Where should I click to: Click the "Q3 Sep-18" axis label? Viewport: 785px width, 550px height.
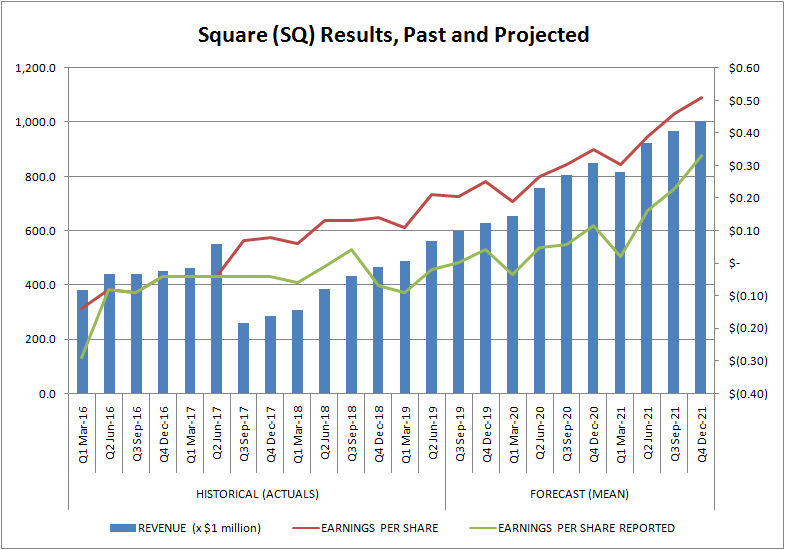pos(351,434)
